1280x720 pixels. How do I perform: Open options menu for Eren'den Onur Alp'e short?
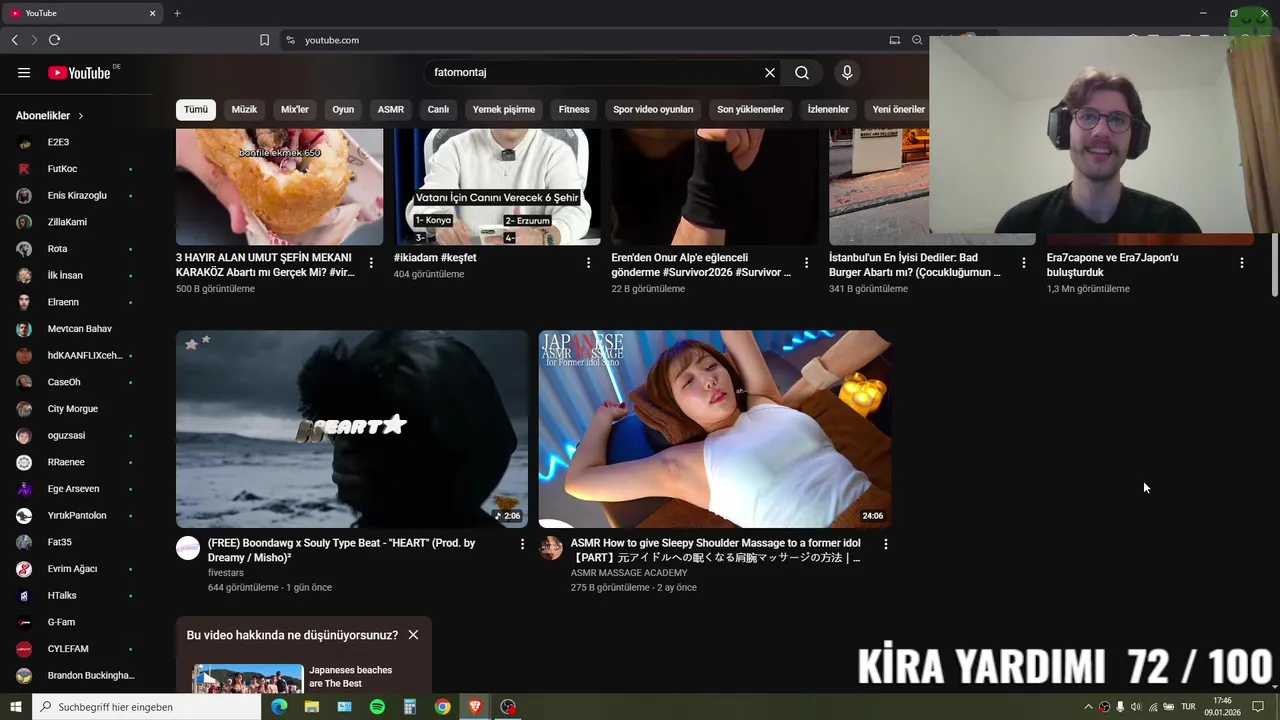[x=806, y=263]
